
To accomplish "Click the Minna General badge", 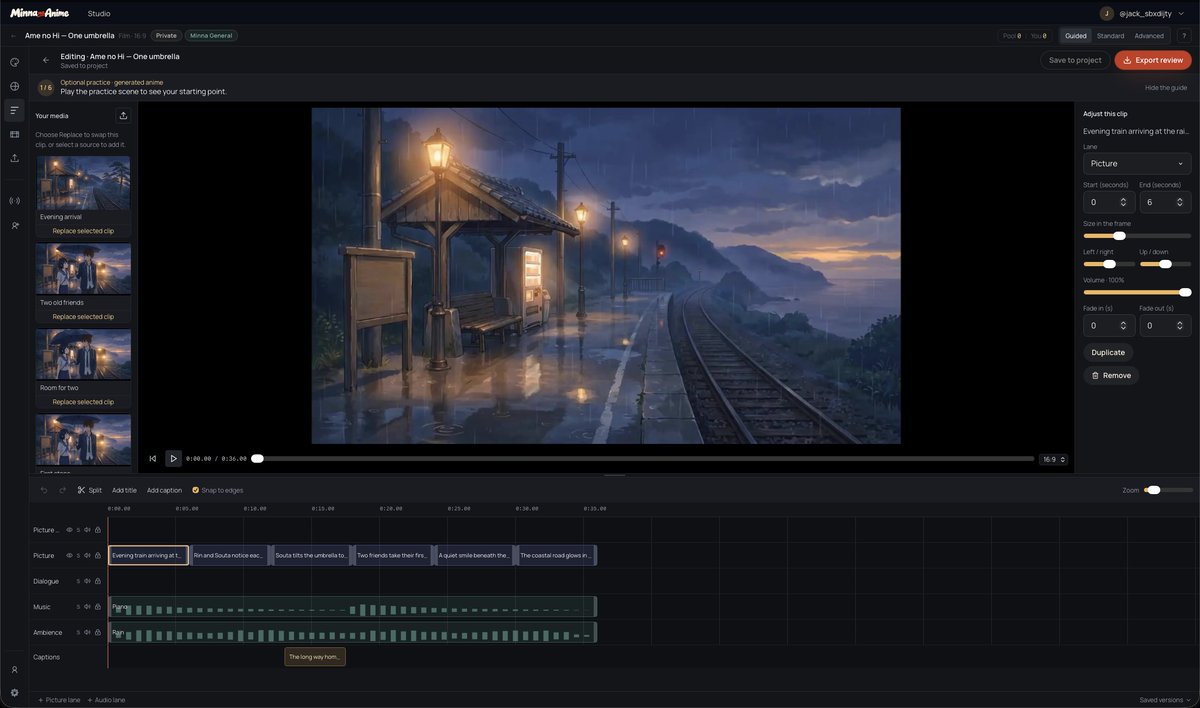I will (x=211, y=36).
